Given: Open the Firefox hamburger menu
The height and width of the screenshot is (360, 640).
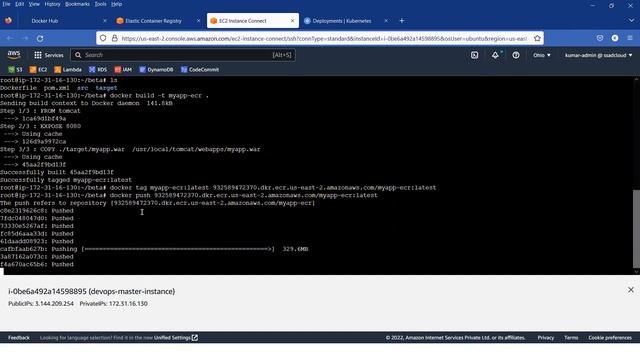Looking at the screenshot, I should tap(630, 38).
